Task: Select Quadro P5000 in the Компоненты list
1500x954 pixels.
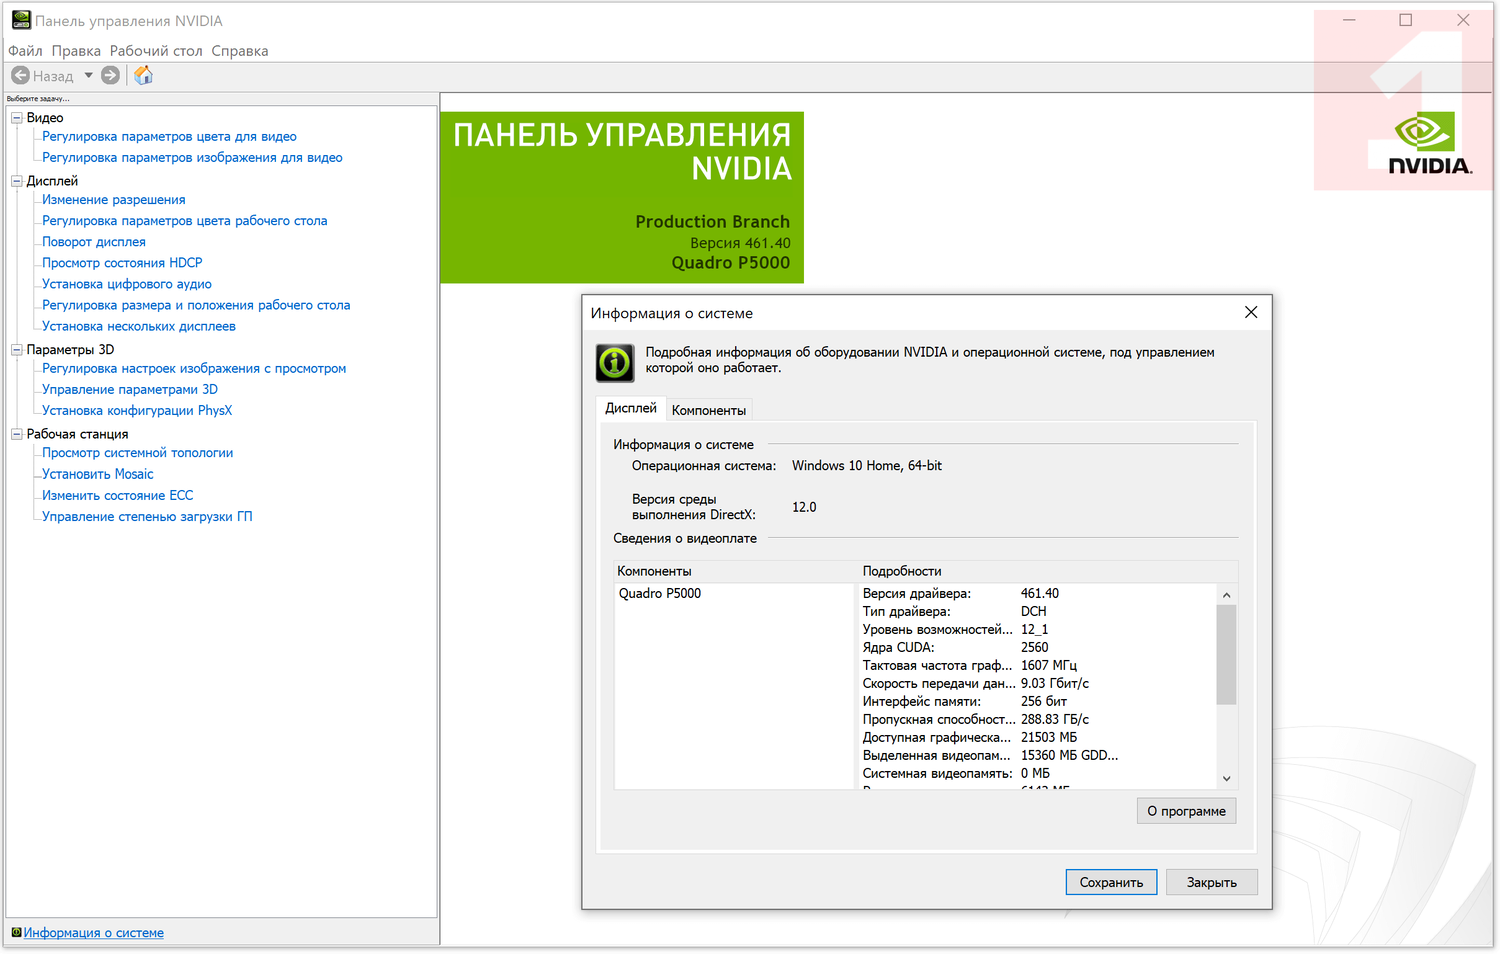Action: point(660,594)
